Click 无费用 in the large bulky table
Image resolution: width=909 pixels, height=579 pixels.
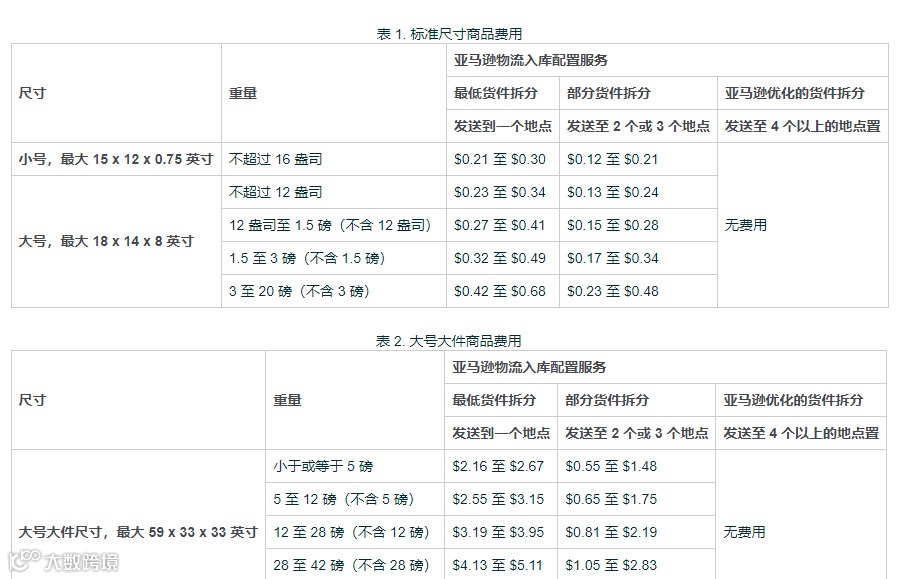[x=744, y=532]
